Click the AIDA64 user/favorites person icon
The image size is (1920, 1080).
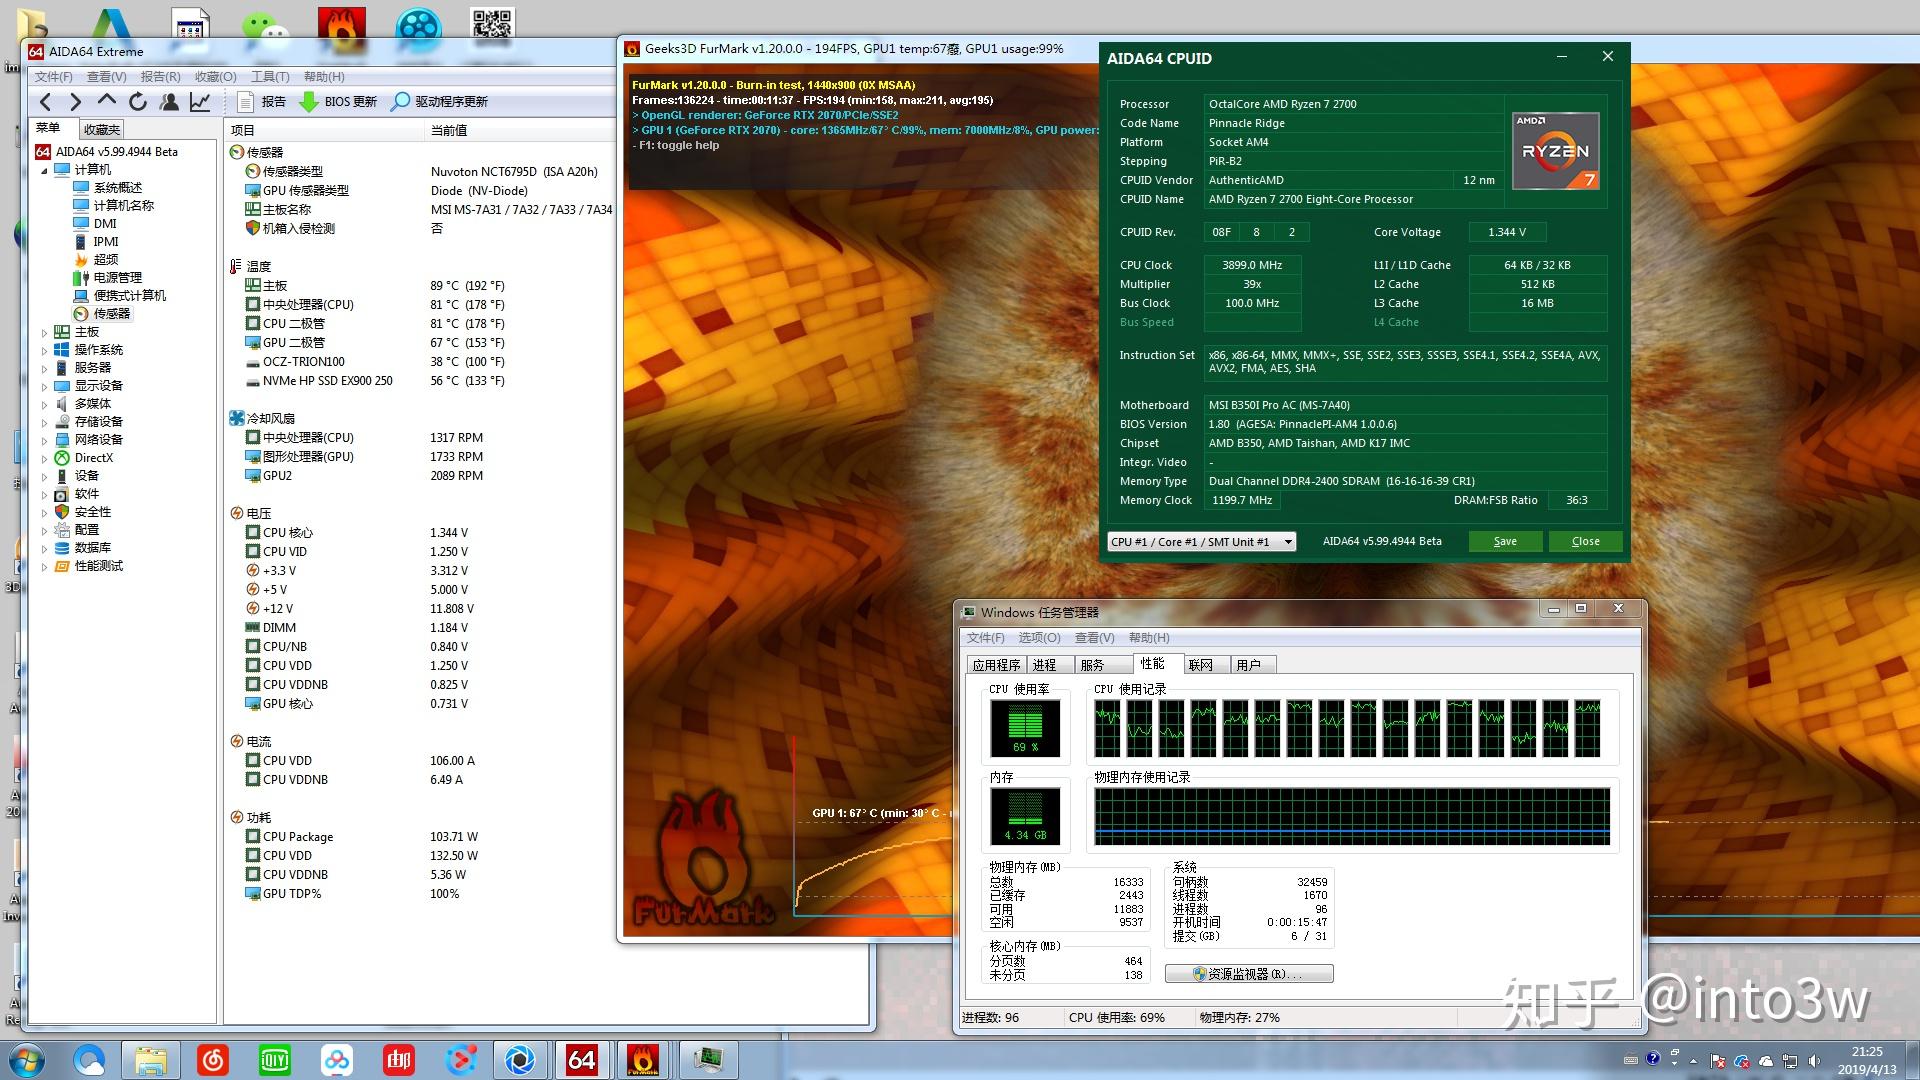coord(169,101)
